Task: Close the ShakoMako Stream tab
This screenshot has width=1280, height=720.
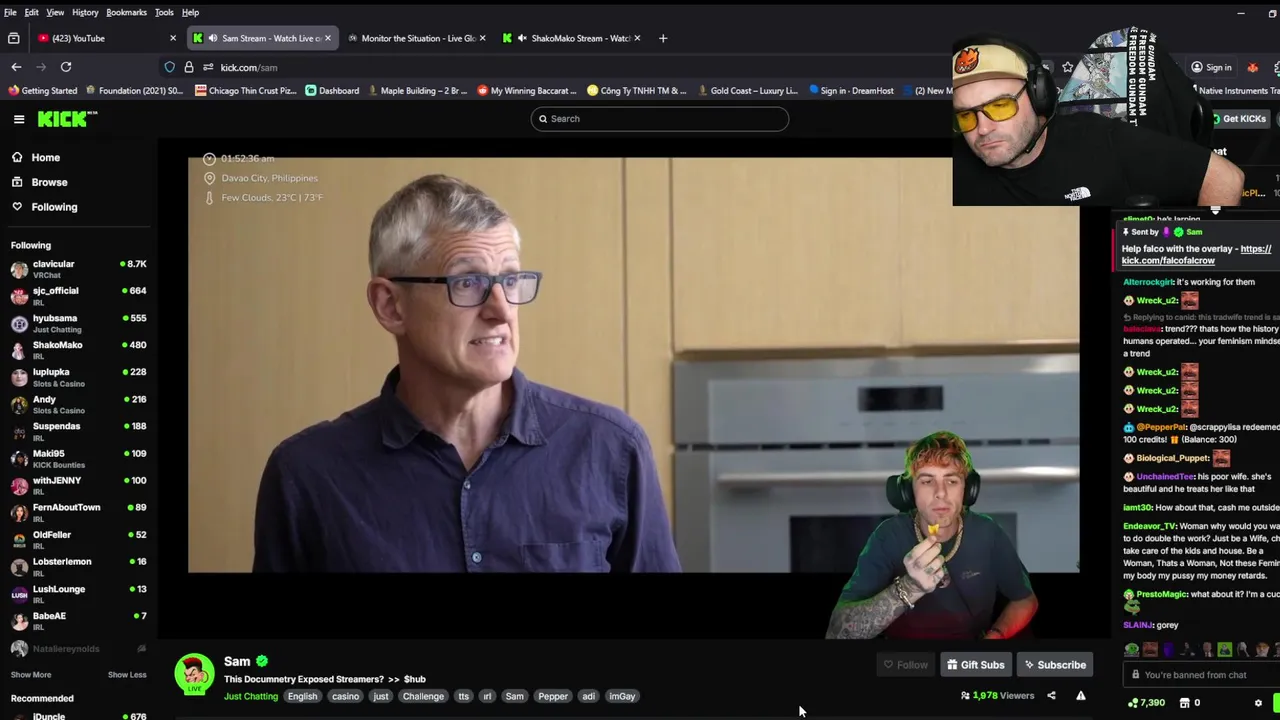Action: 637,38
